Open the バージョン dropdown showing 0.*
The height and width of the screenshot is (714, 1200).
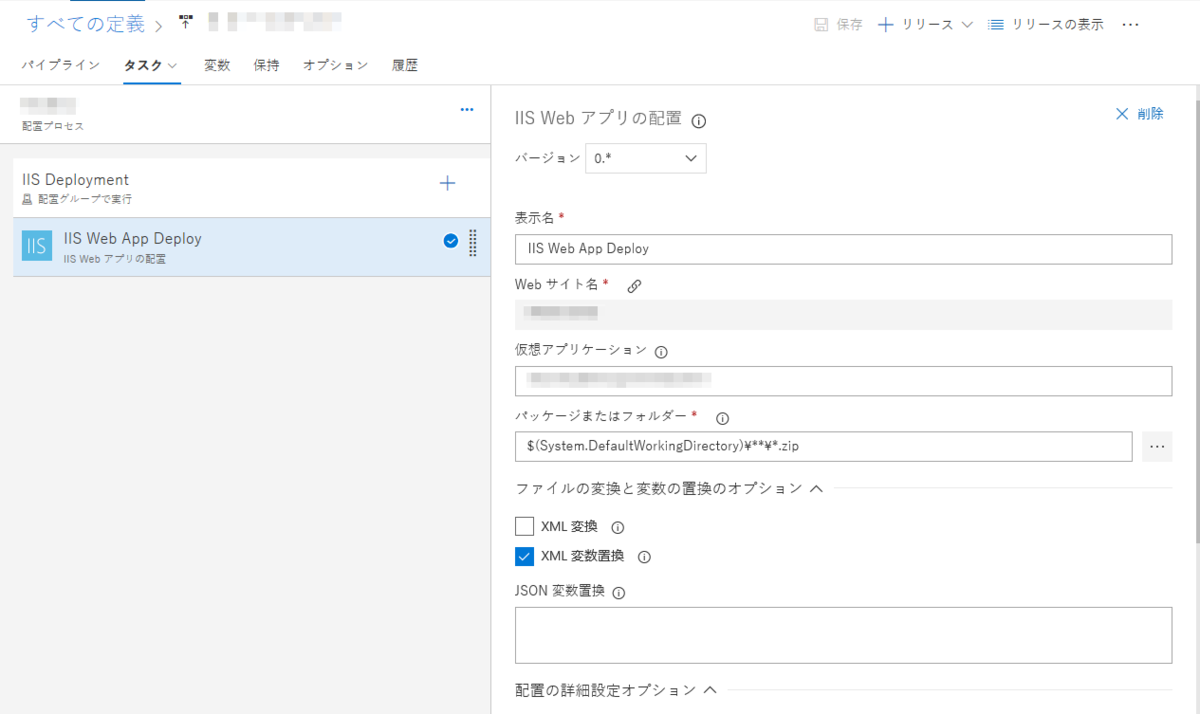pyautogui.click(x=645, y=158)
